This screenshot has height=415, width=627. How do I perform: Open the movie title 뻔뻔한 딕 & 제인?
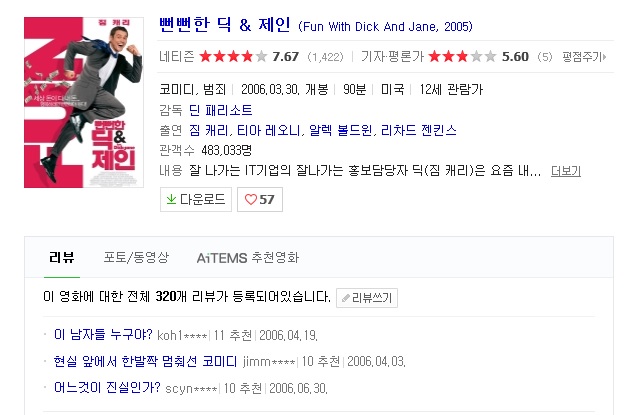pos(225,26)
